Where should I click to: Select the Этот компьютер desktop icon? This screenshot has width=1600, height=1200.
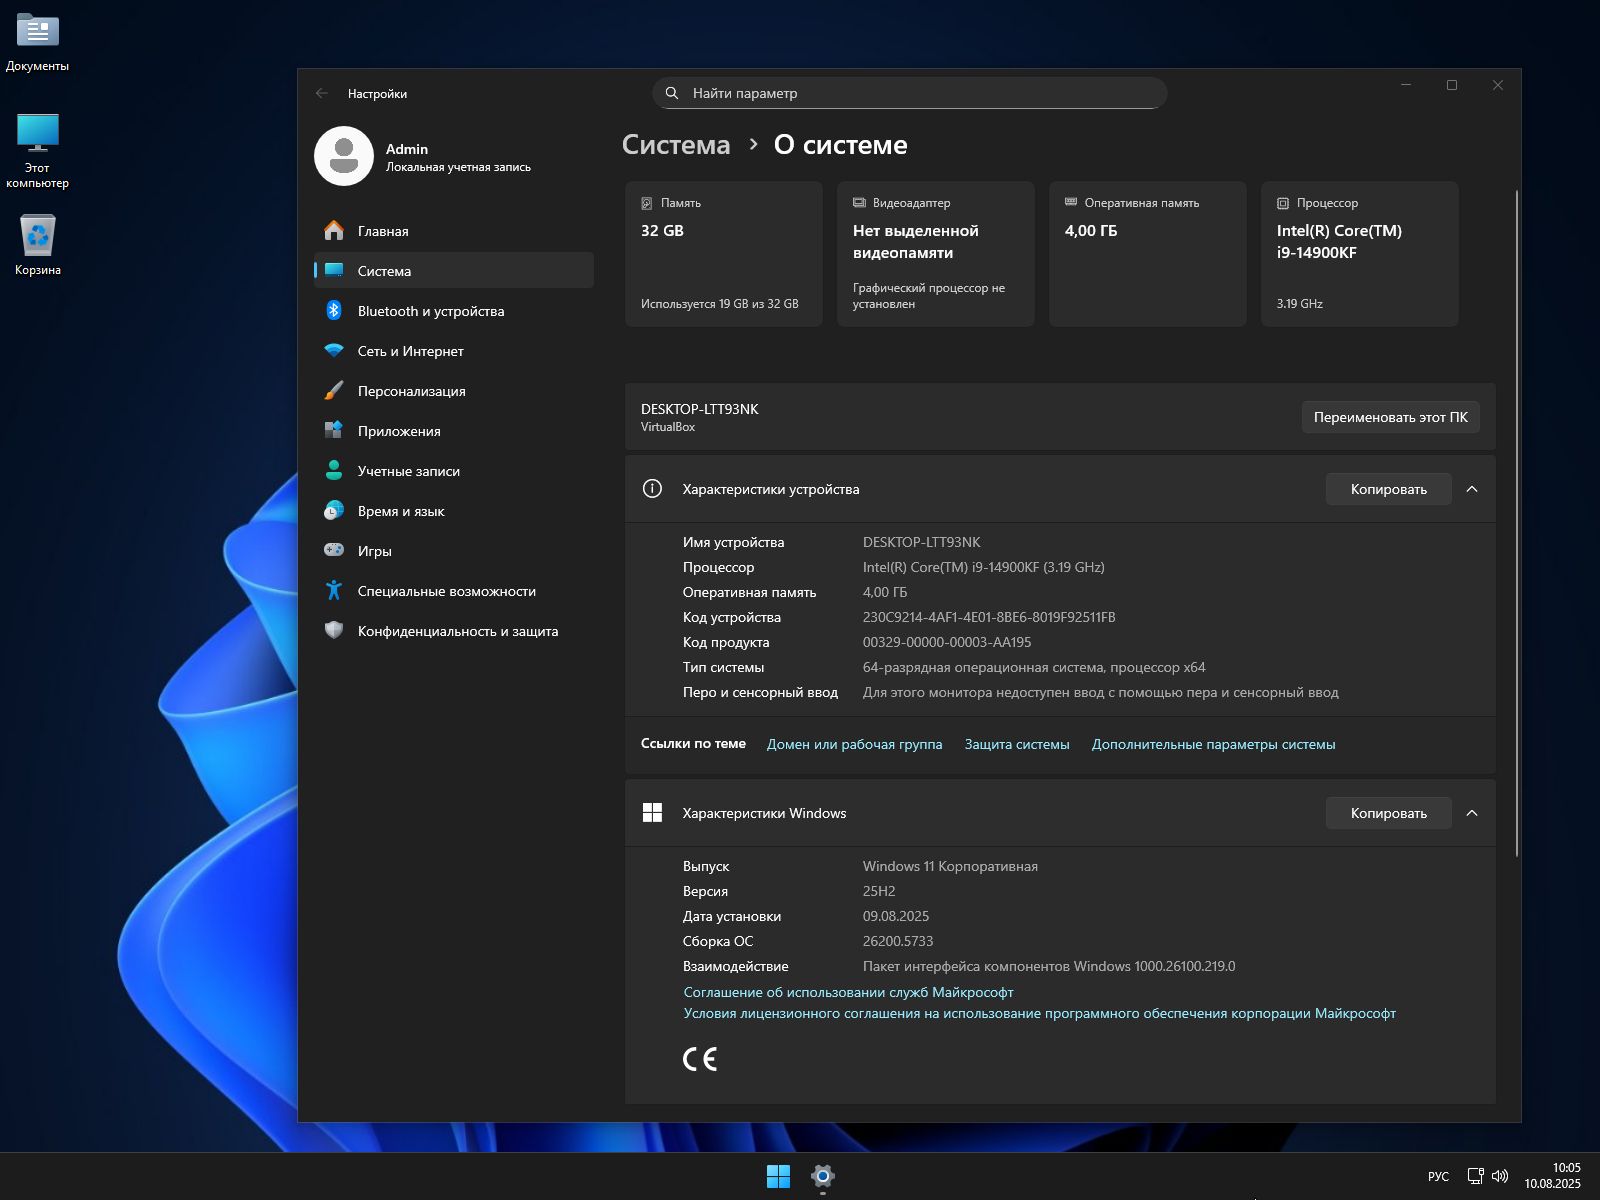coord(37,151)
